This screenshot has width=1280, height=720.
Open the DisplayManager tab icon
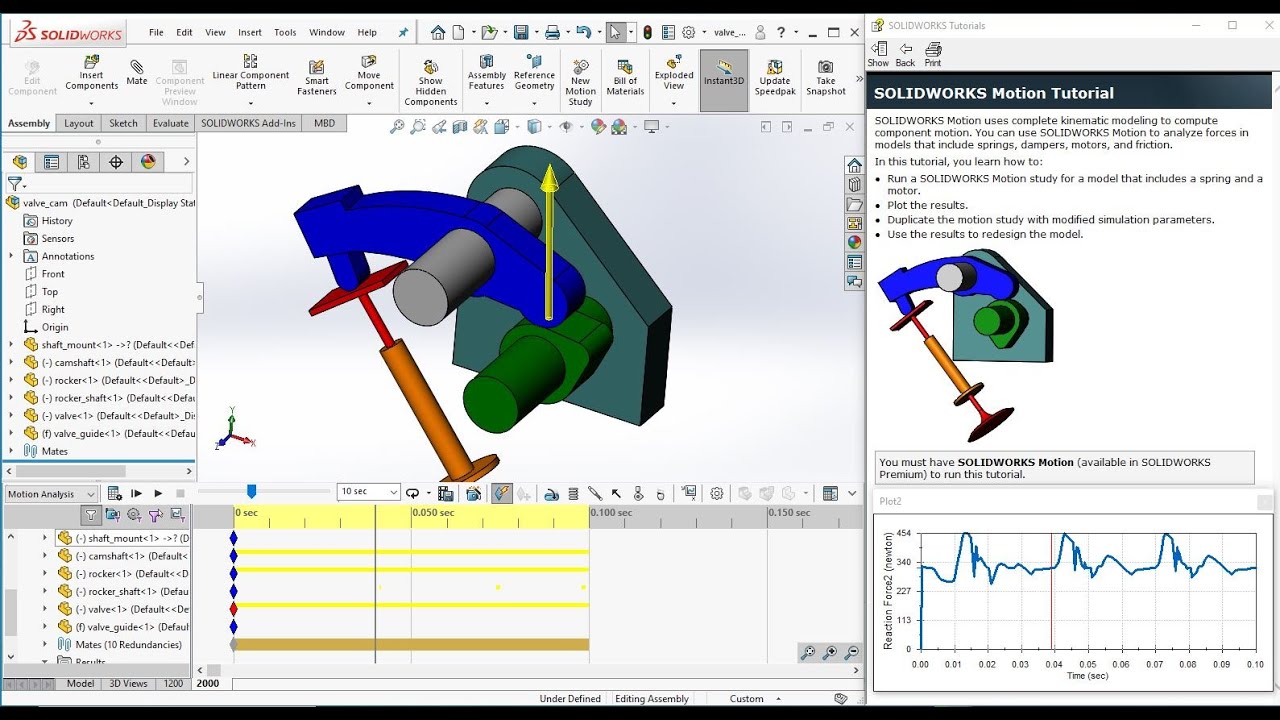[x=148, y=162]
